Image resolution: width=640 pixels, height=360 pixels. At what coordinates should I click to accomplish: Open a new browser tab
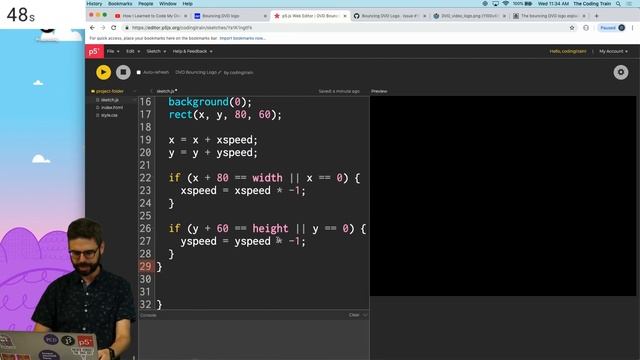(596, 16)
